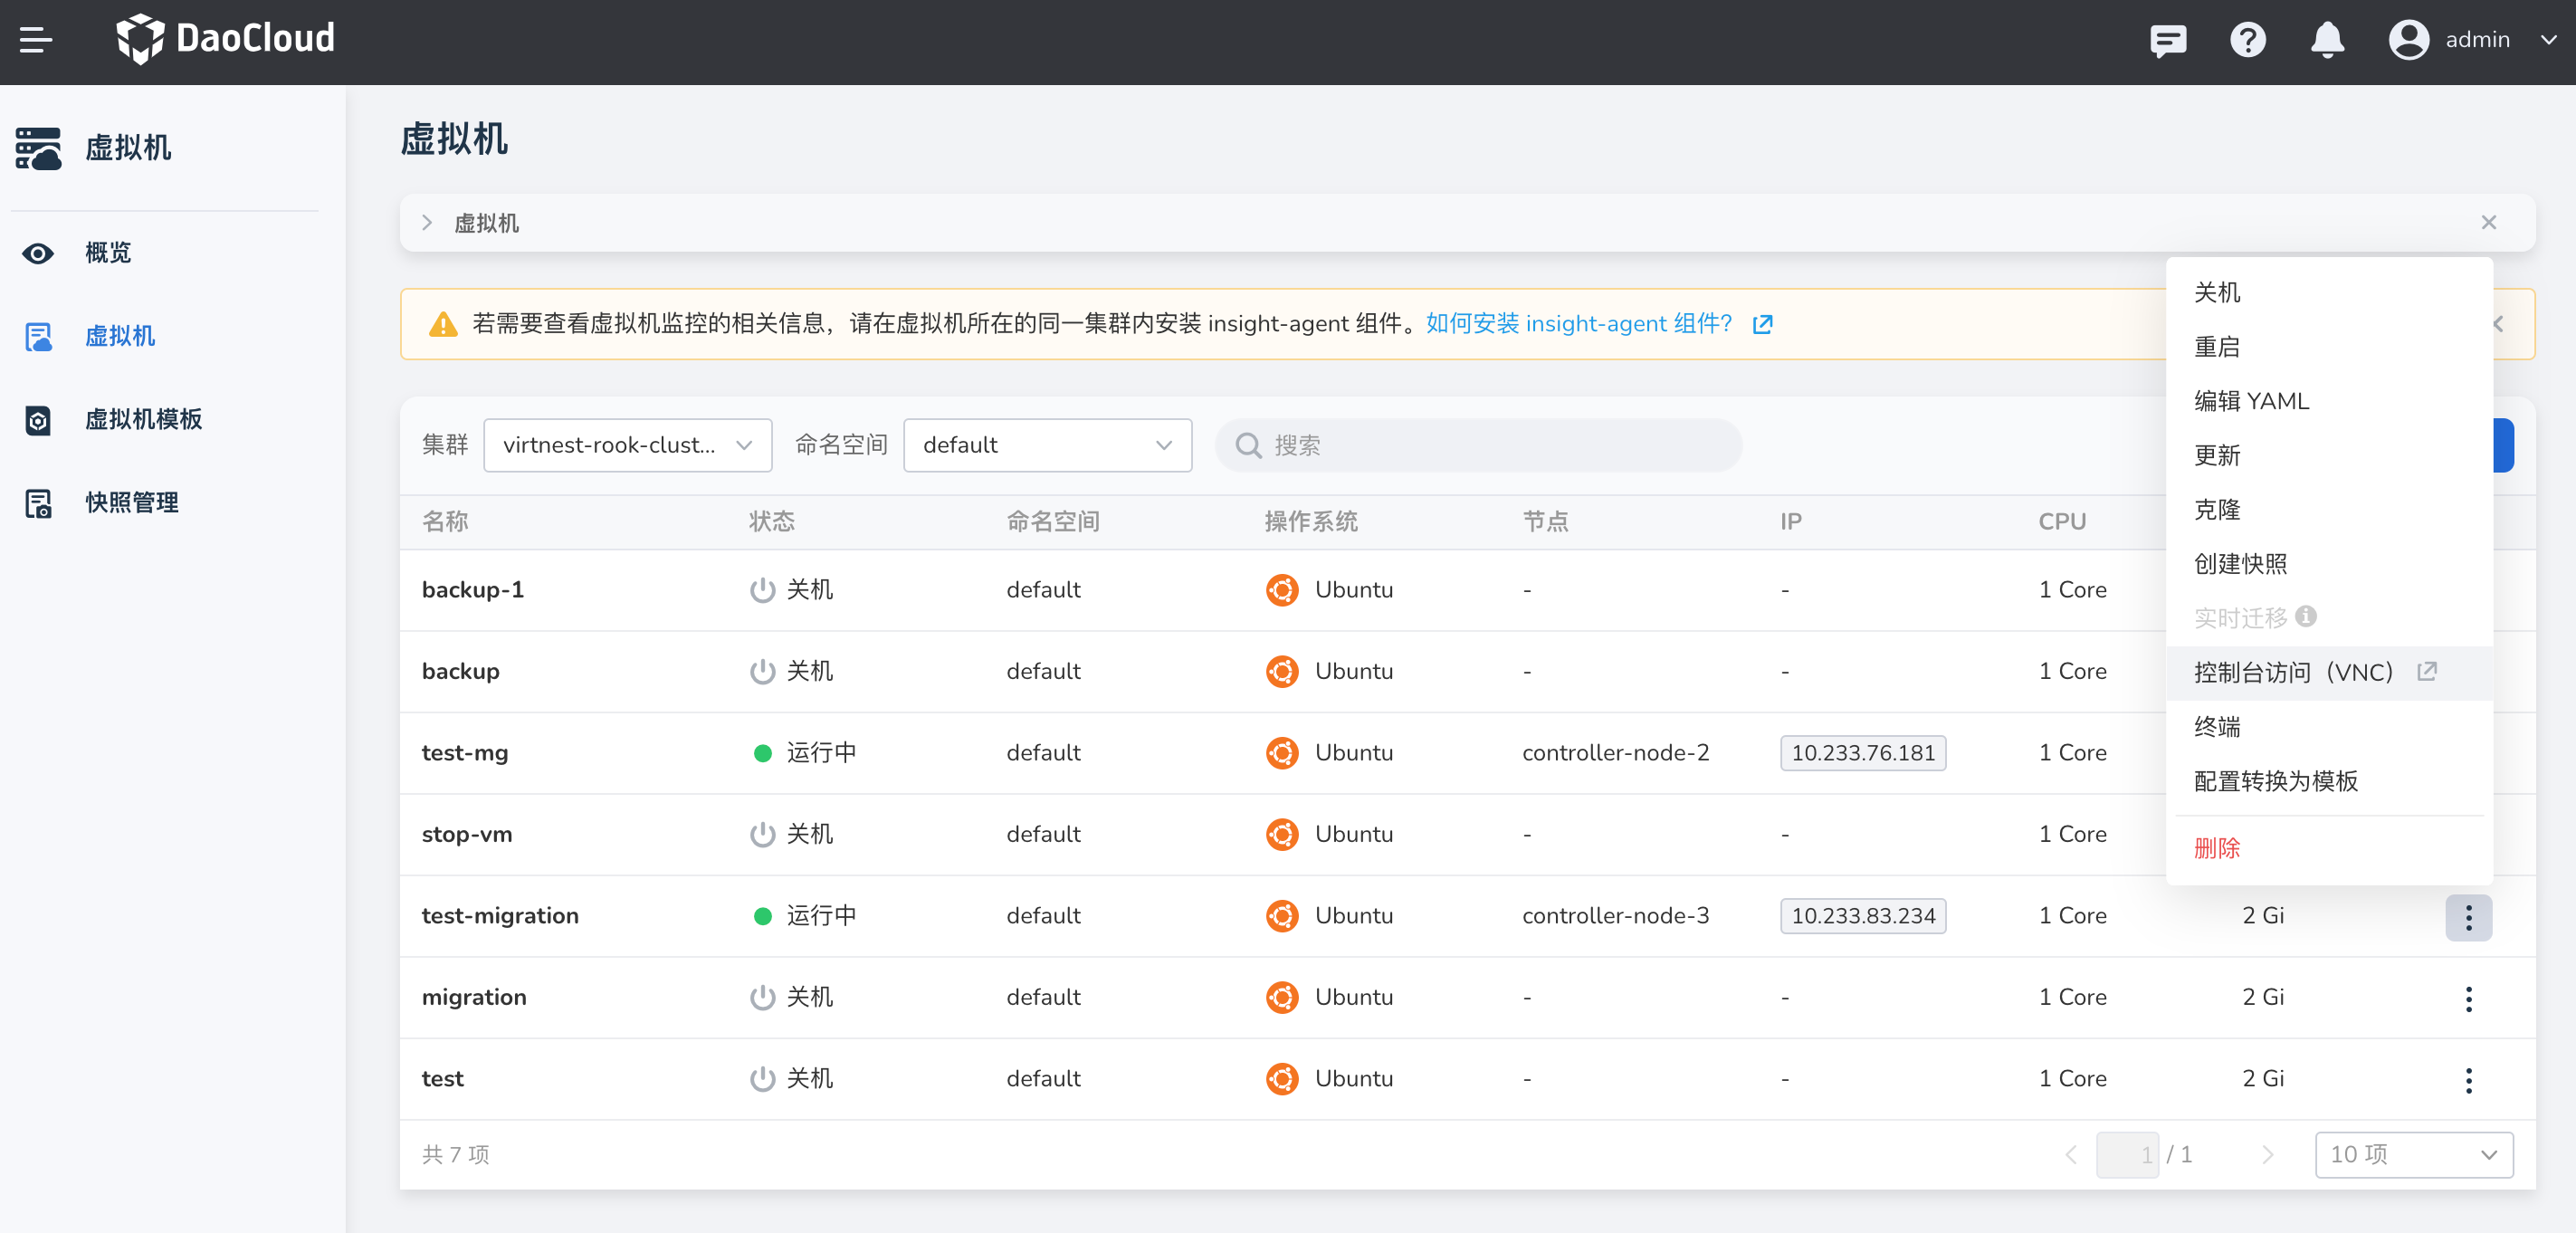Click the hamburger menu icon

coord(36,40)
